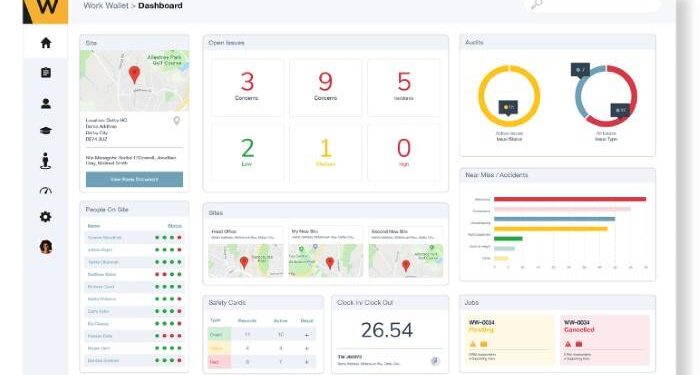The height and width of the screenshot is (375, 700).
Task: Click the yellow Issue Status donut chart
Action: click(509, 96)
